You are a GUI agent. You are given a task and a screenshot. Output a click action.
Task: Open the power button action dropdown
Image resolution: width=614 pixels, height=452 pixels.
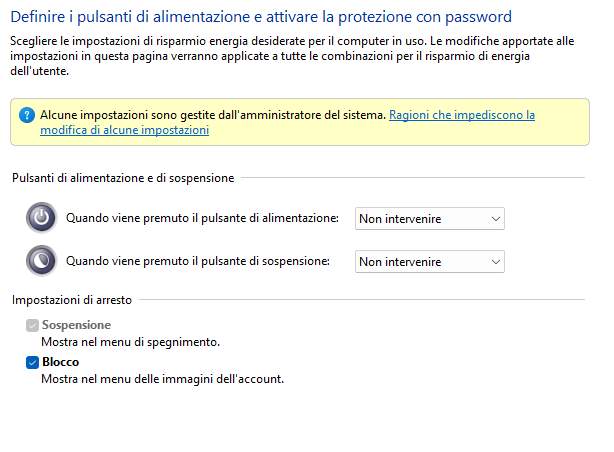point(430,219)
